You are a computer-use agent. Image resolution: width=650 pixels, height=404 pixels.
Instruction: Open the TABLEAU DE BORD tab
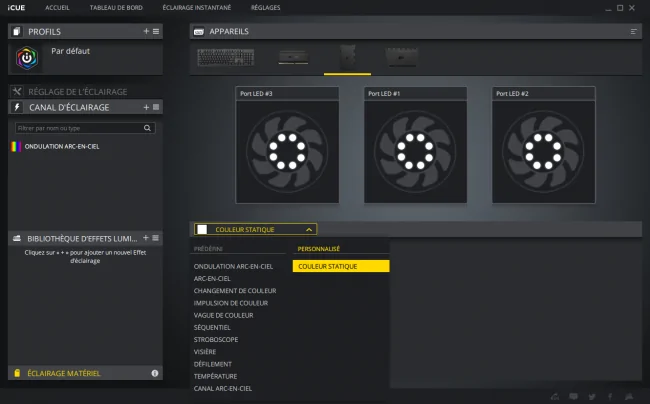(x=116, y=7)
